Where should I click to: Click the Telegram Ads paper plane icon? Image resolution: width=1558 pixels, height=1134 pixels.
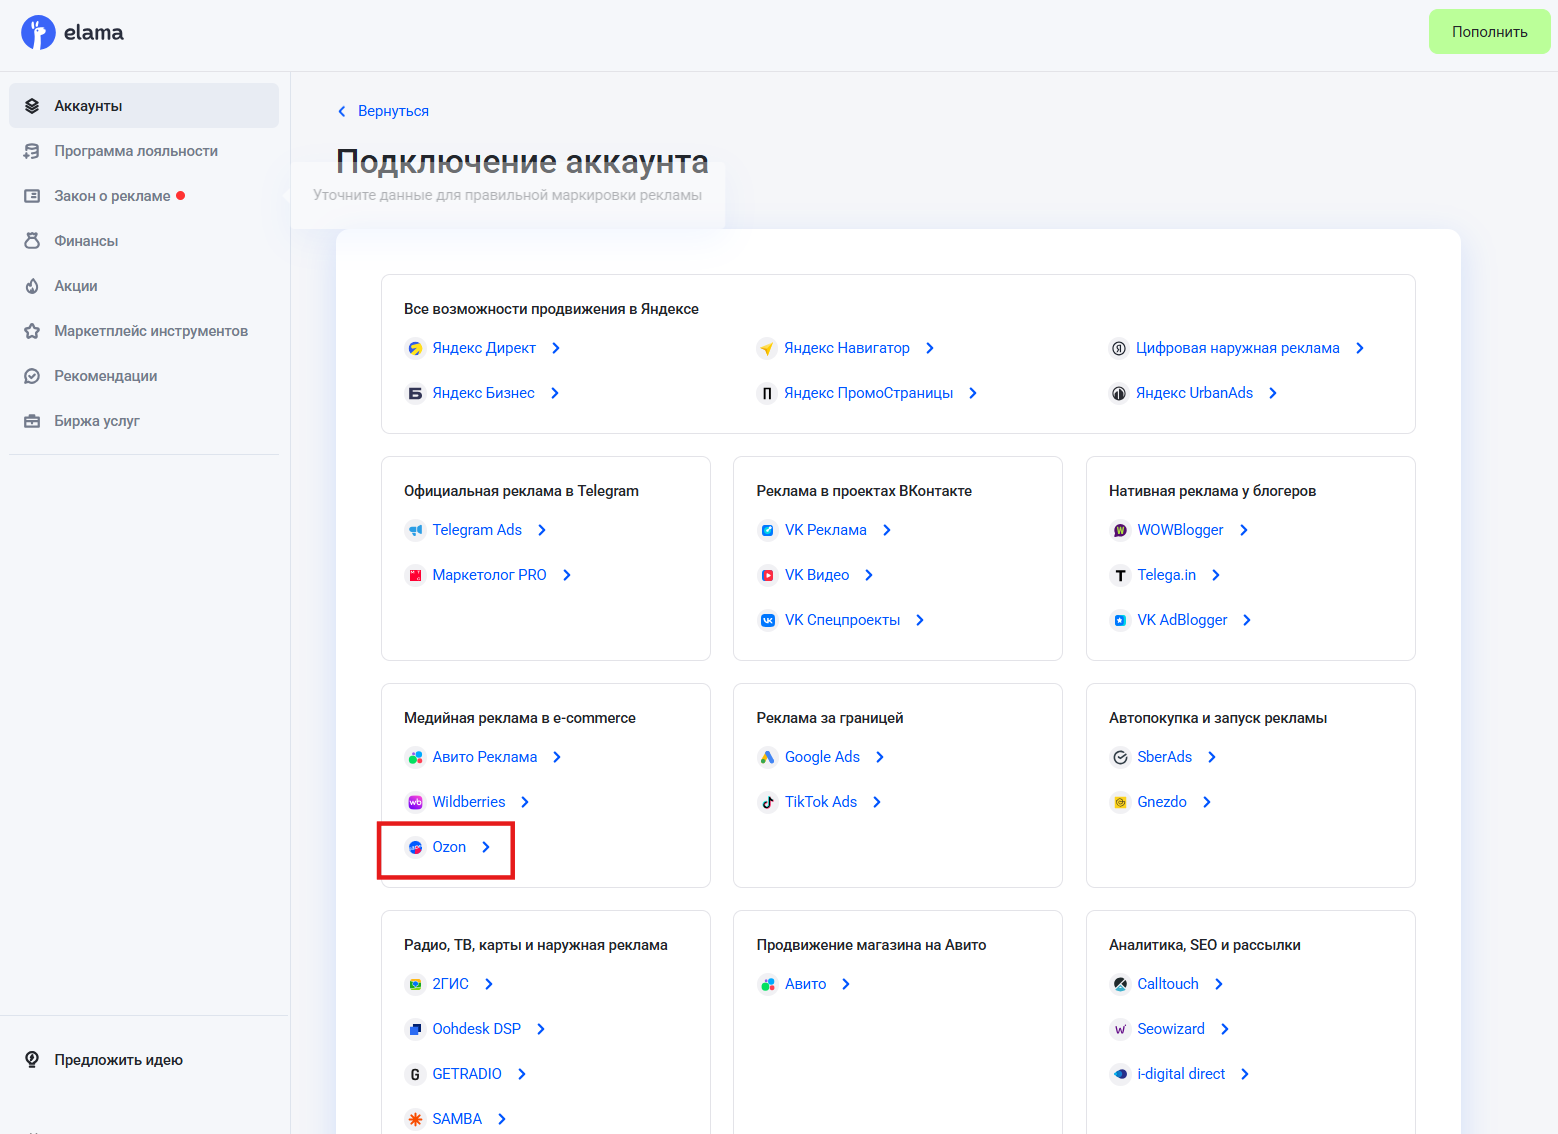[415, 530]
